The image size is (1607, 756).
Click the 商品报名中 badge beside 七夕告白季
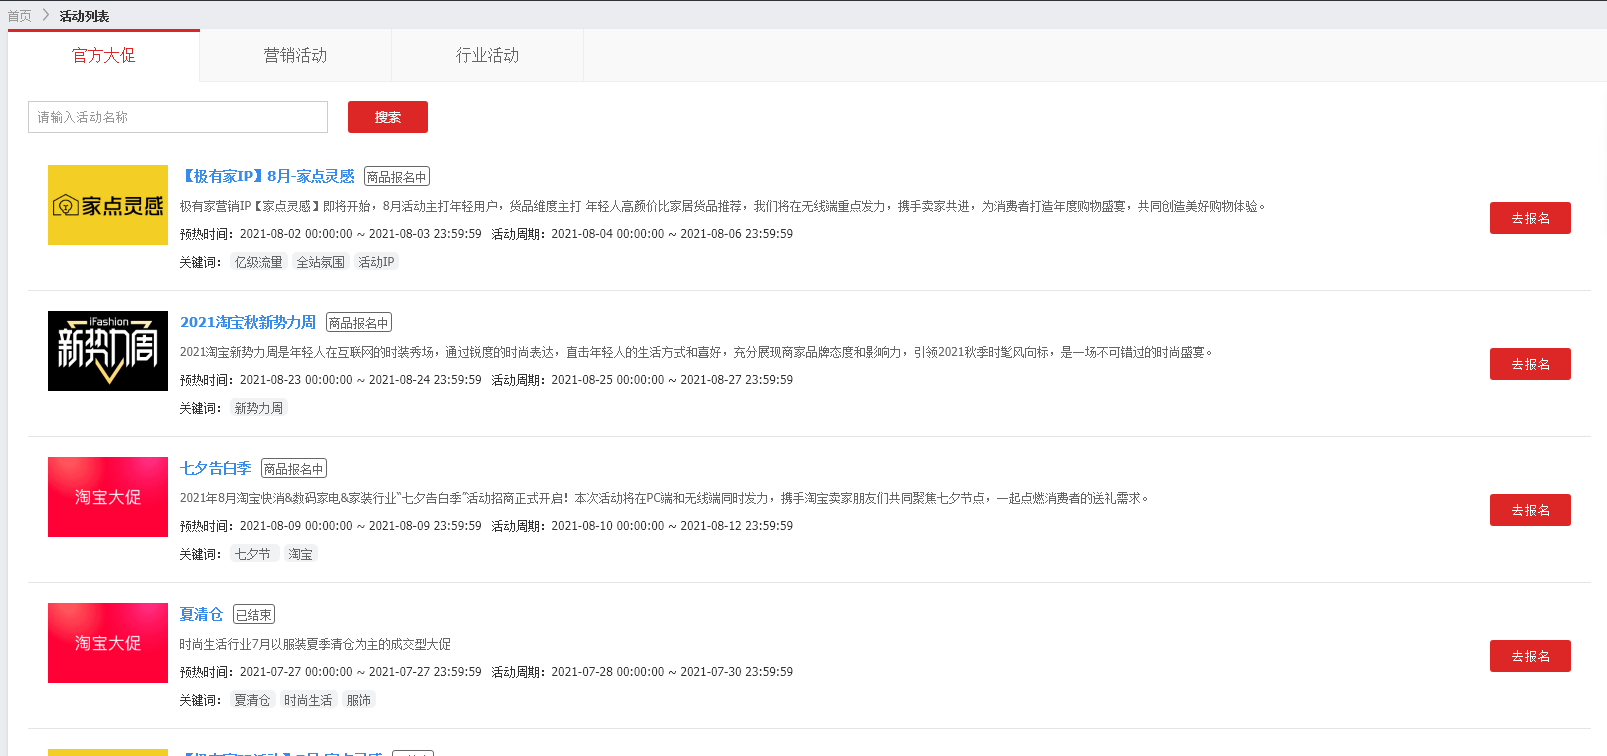[x=294, y=469]
